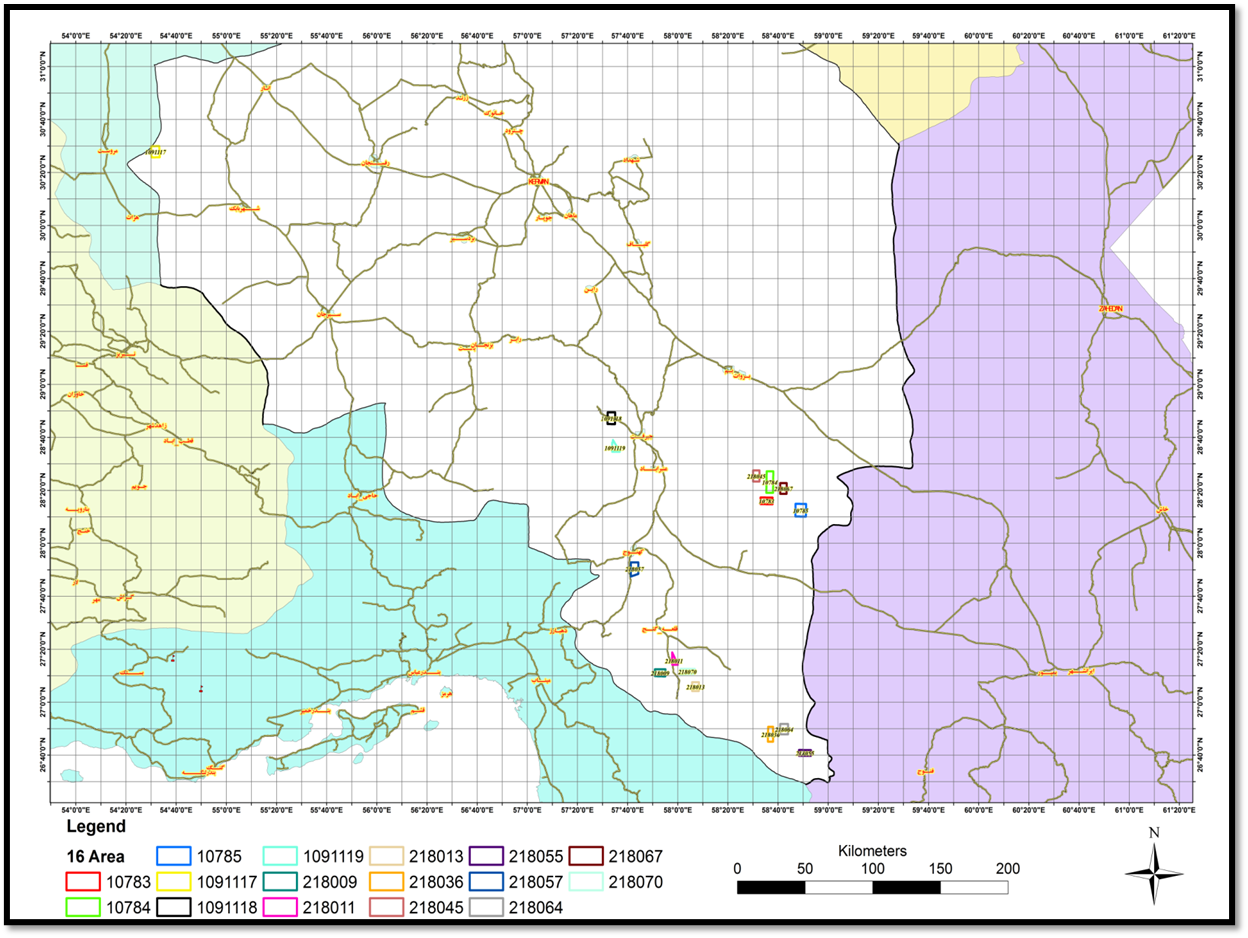Click the north arrow compass symbol
Viewport: 1248px width, 938px height.
1154,873
